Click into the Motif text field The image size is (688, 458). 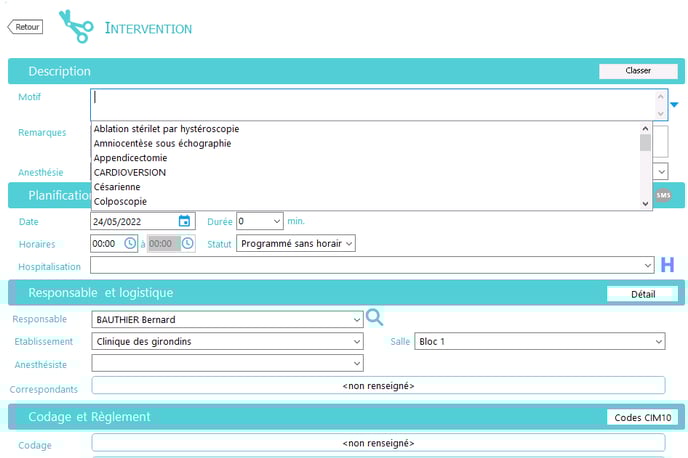pyautogui.click(x=370, y=98)
